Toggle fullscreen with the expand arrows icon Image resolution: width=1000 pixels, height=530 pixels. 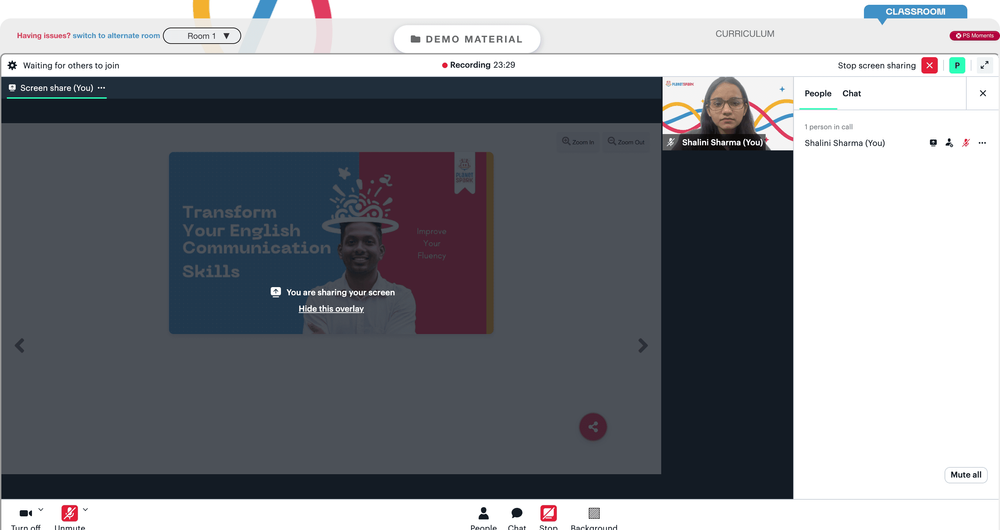(x=985, y=65)
